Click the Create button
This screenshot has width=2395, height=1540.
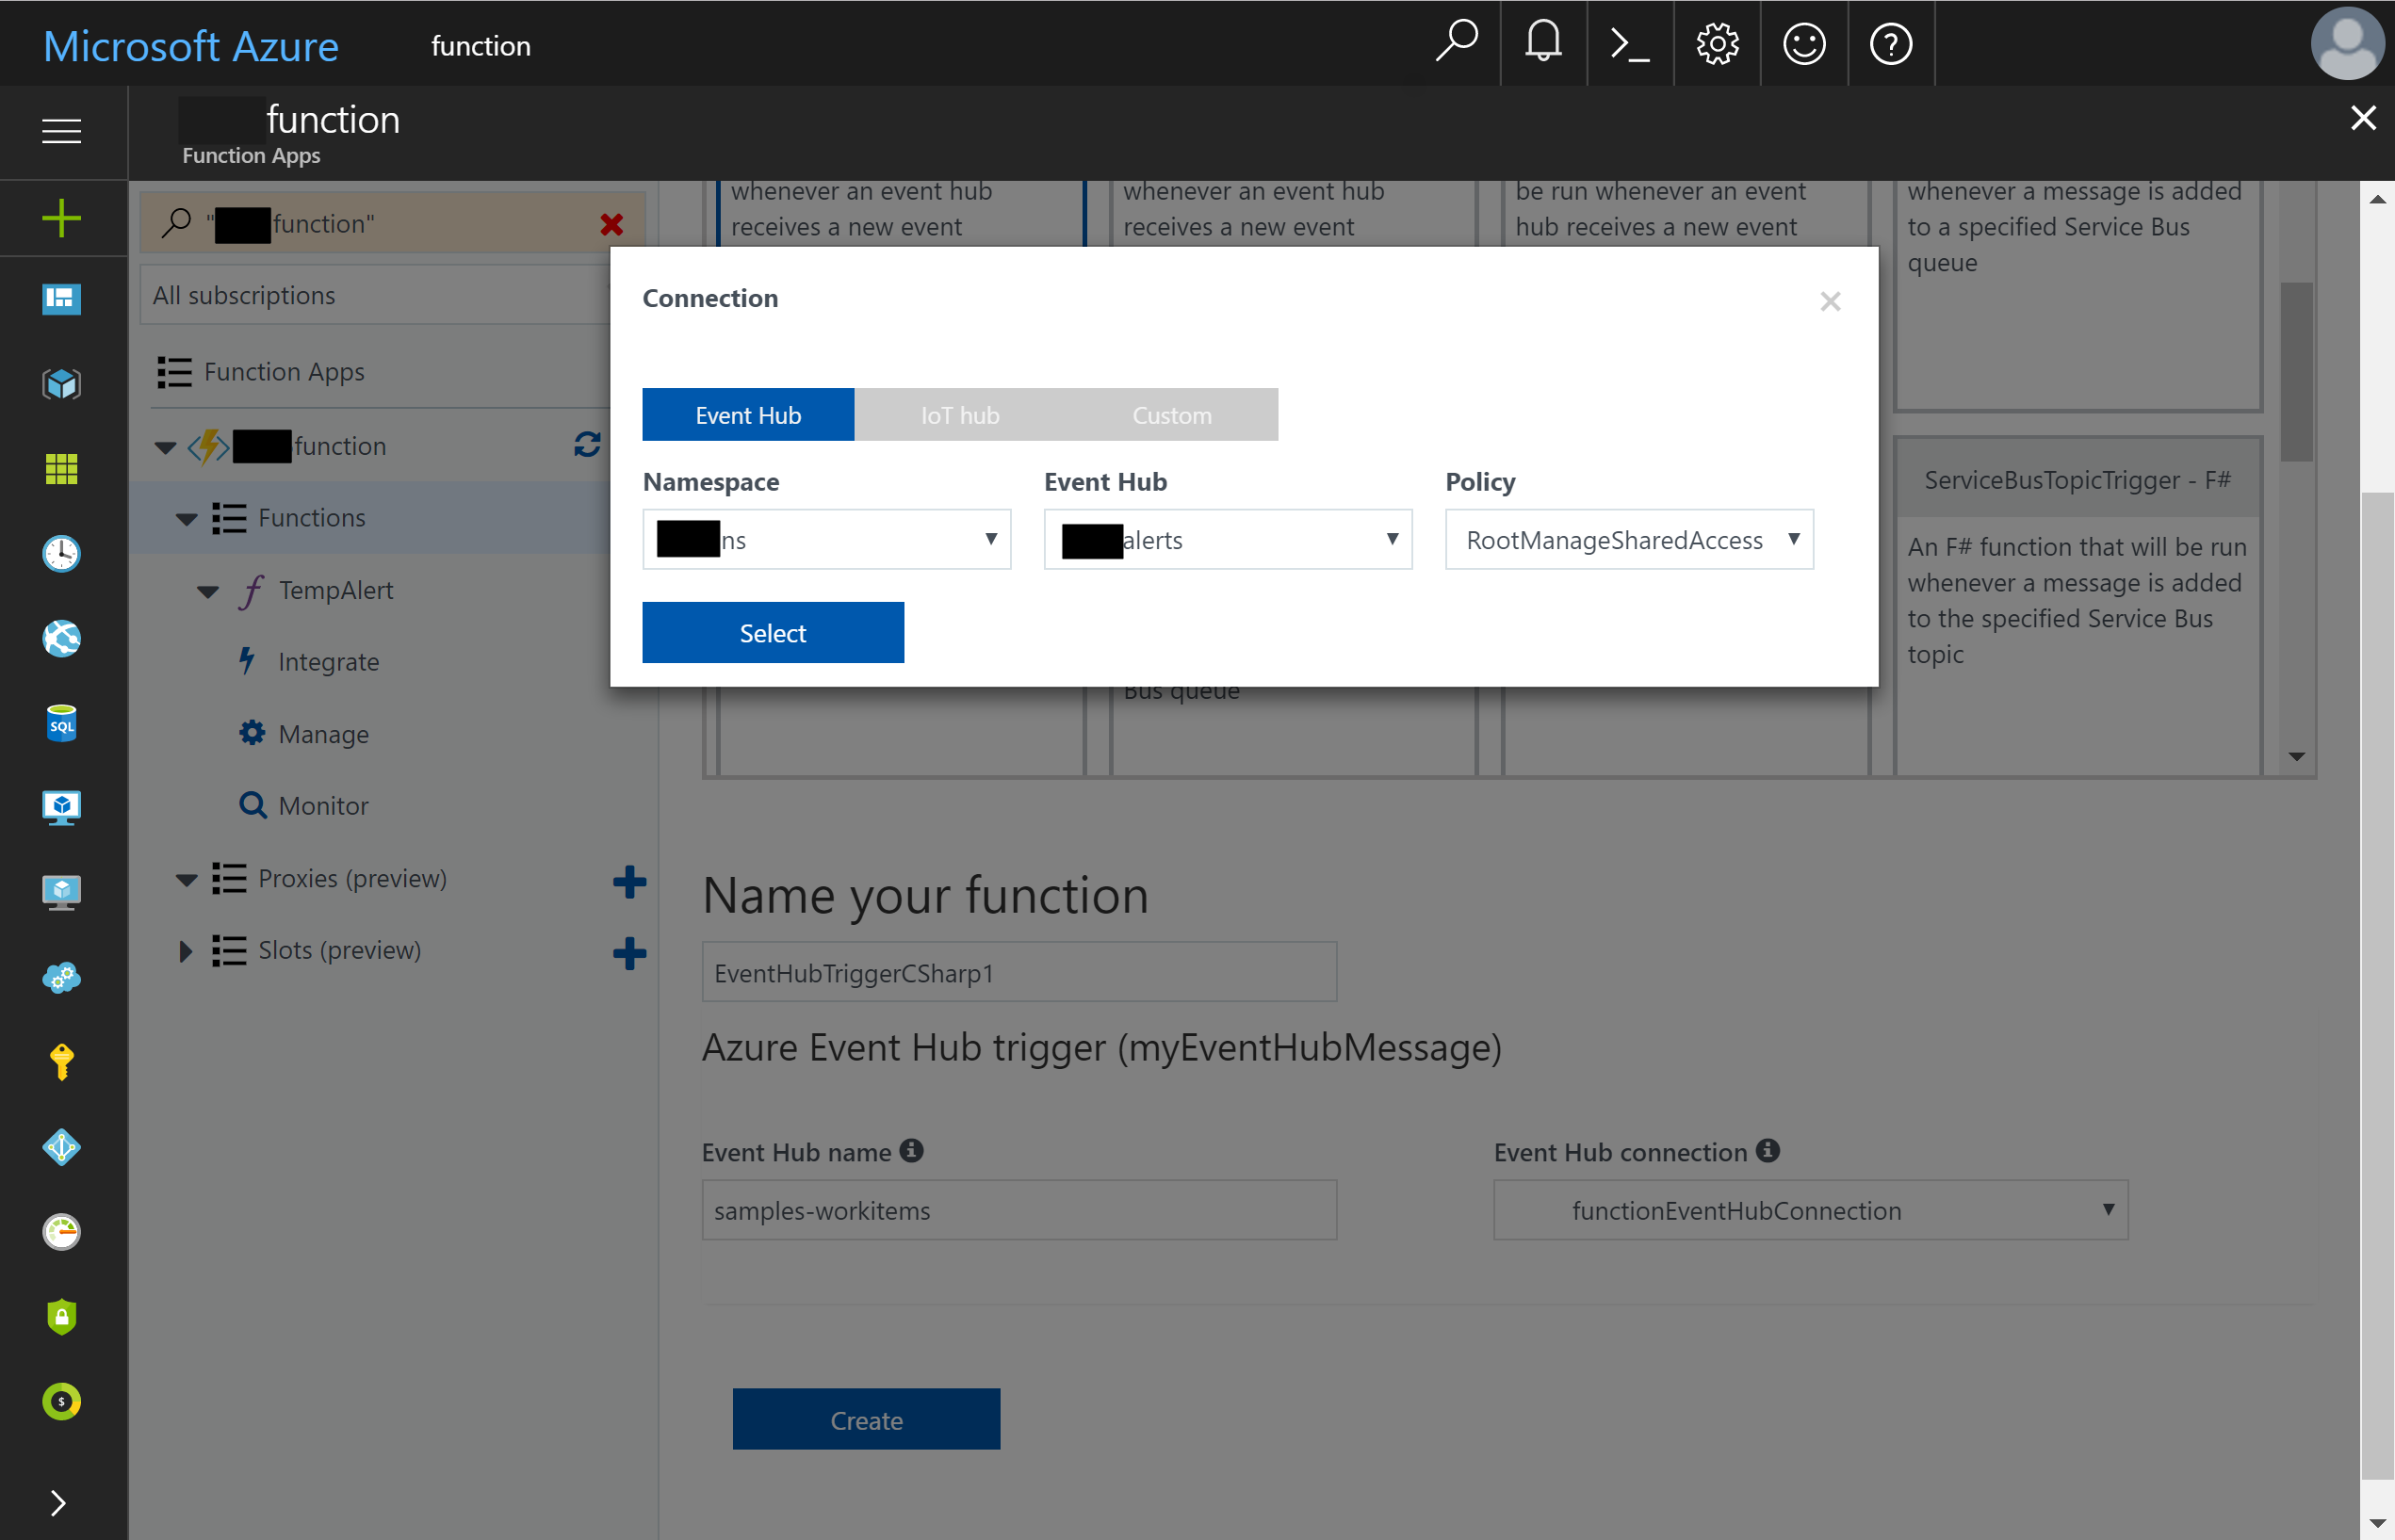(866, 1419)
